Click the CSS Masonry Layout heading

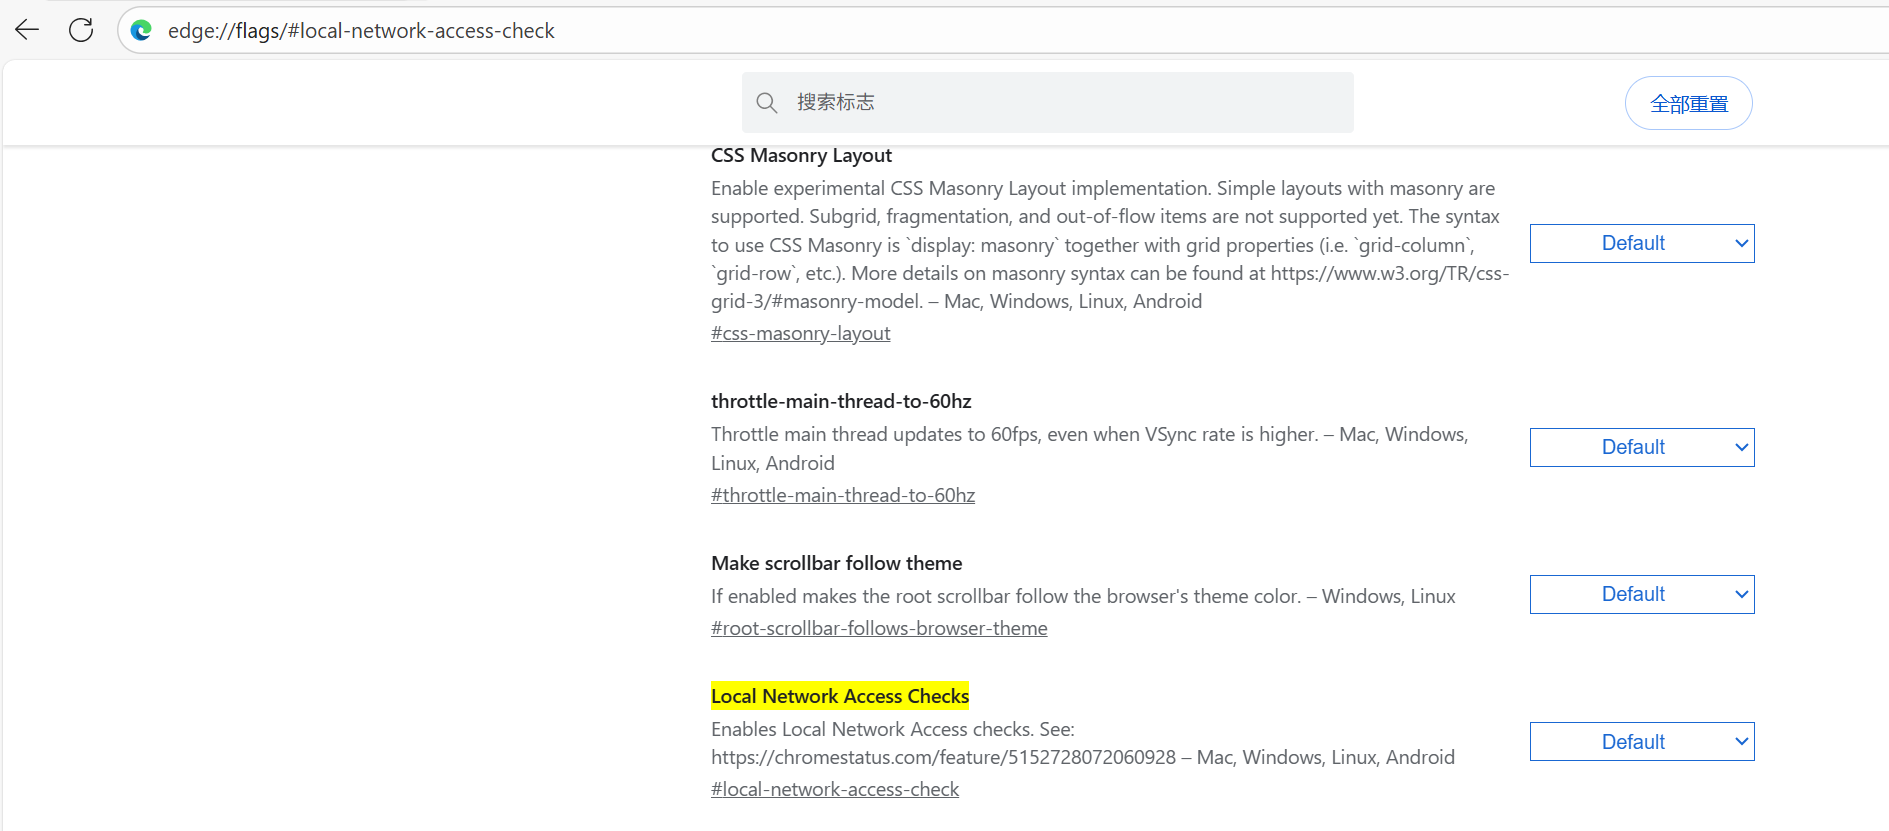pyautogui.click(x=801, y=155)
